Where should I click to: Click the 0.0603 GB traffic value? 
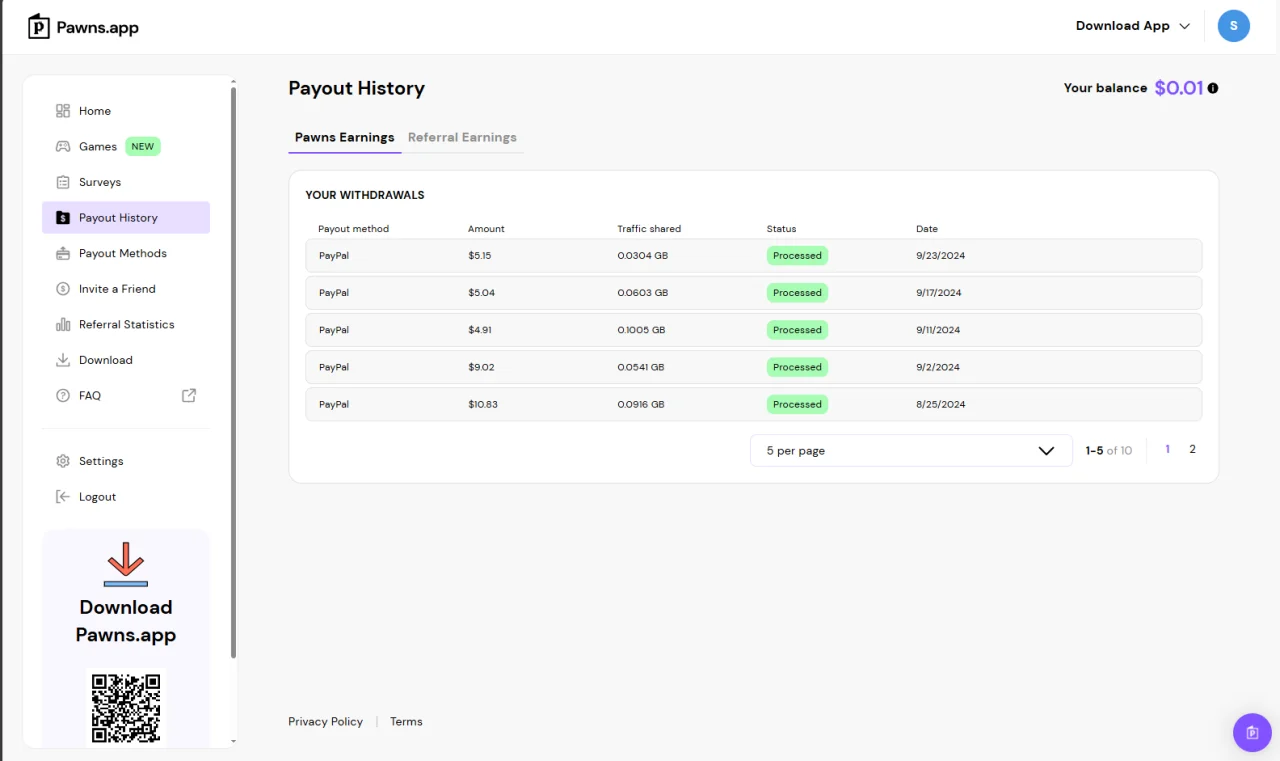642,293
